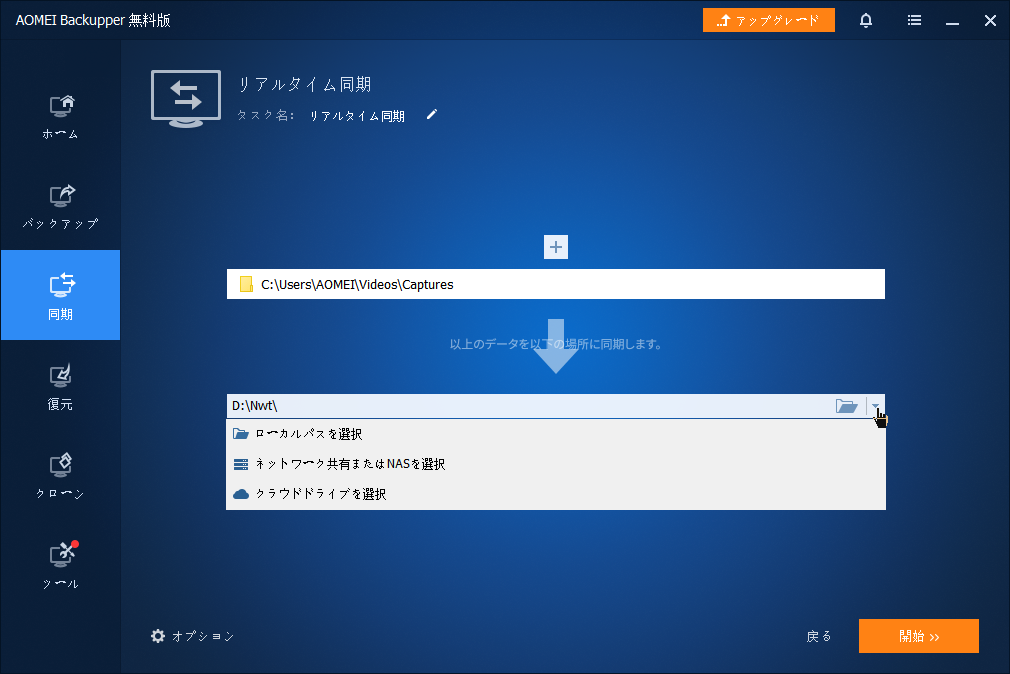This screenshot has width=1010, height=674.
Task: Edit task name with pencil icon
Action: (x=432, y=115)
